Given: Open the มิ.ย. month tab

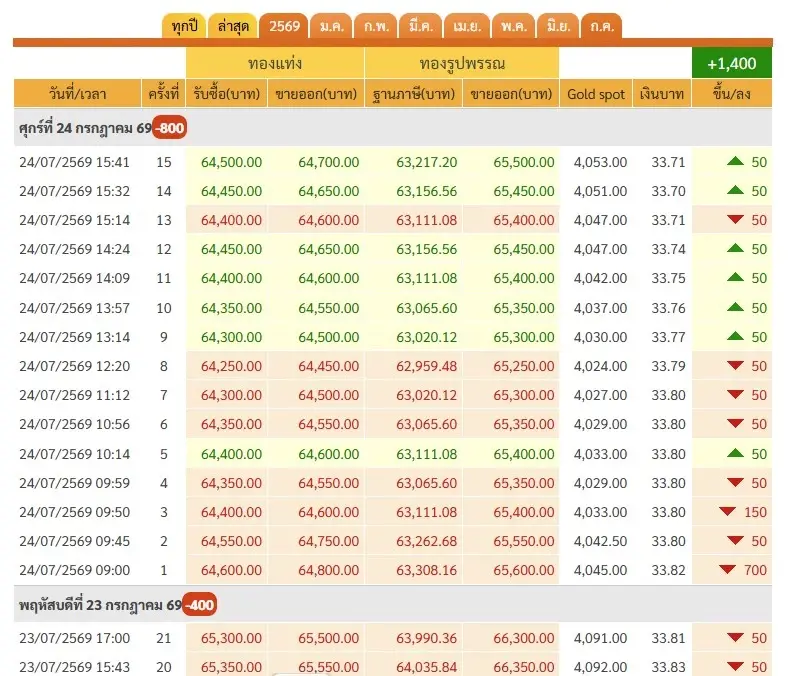Looking at the screenshot, I should tap(558, 26).
